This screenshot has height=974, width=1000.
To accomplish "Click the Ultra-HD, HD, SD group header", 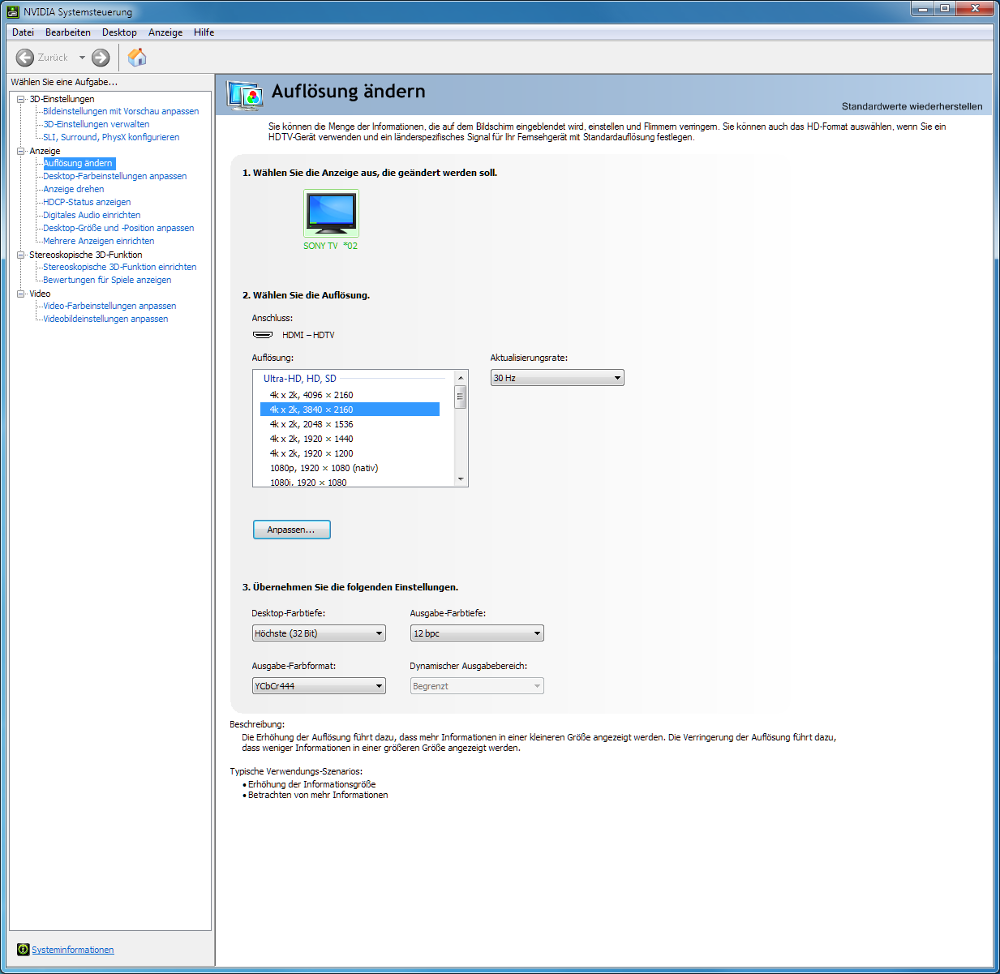I will pyautogui.click(x=300, y=379).
